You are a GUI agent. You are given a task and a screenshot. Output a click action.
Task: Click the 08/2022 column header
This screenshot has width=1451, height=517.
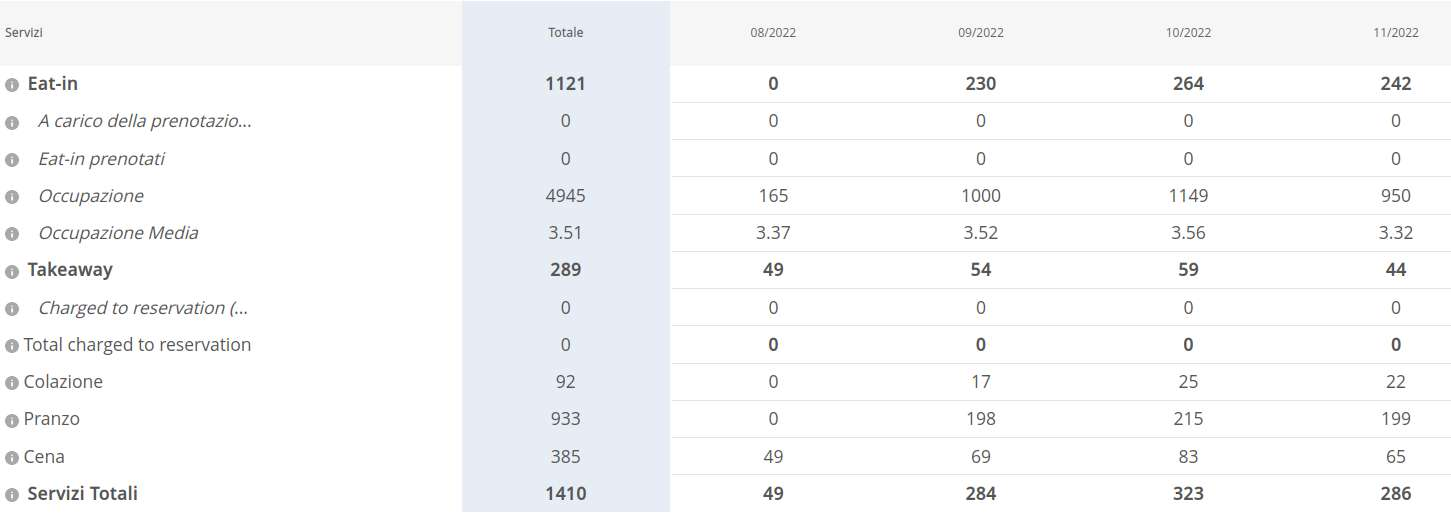pos(773,32)
